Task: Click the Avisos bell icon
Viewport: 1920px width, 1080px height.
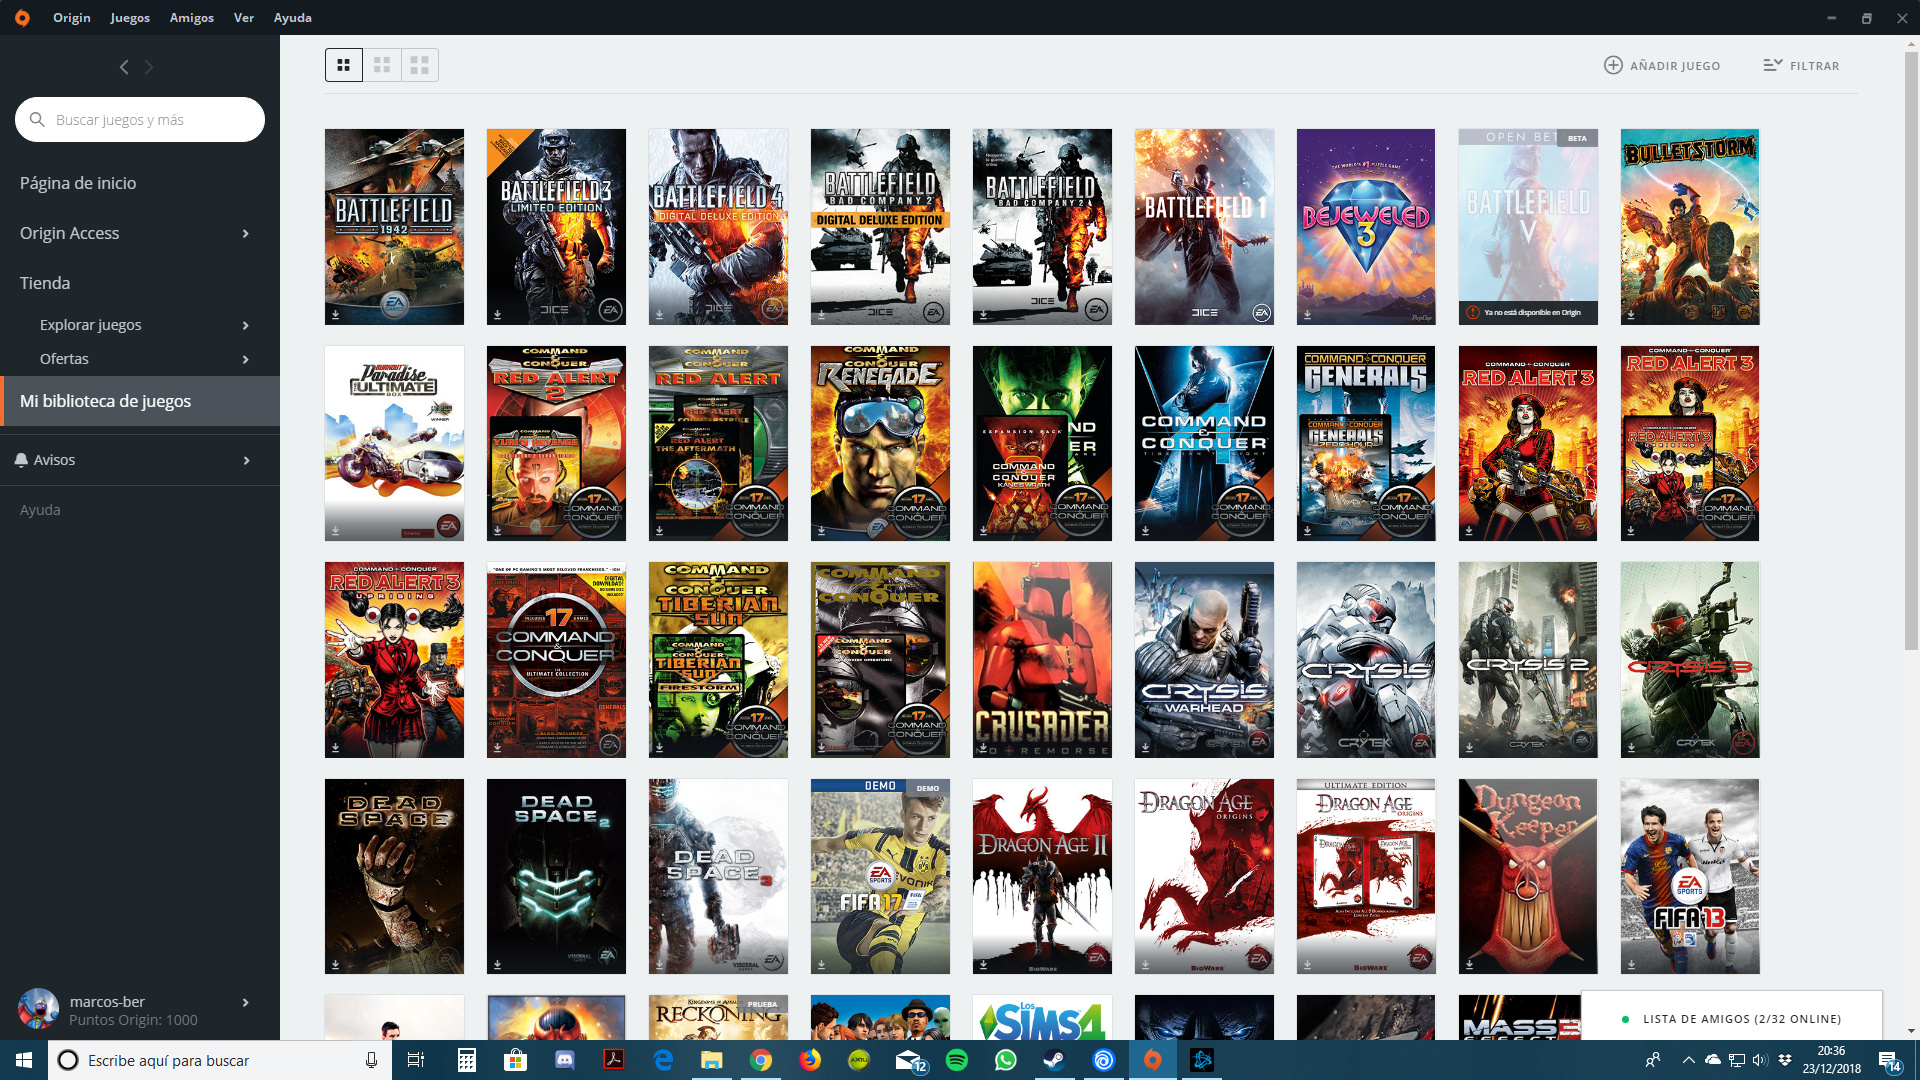Action: click(x=21, y=460)
